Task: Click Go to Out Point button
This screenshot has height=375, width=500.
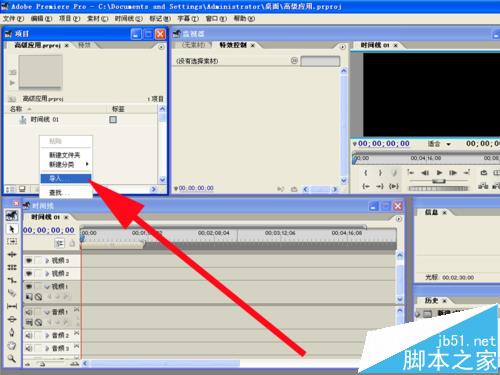Action: click(x=380, y=186)
